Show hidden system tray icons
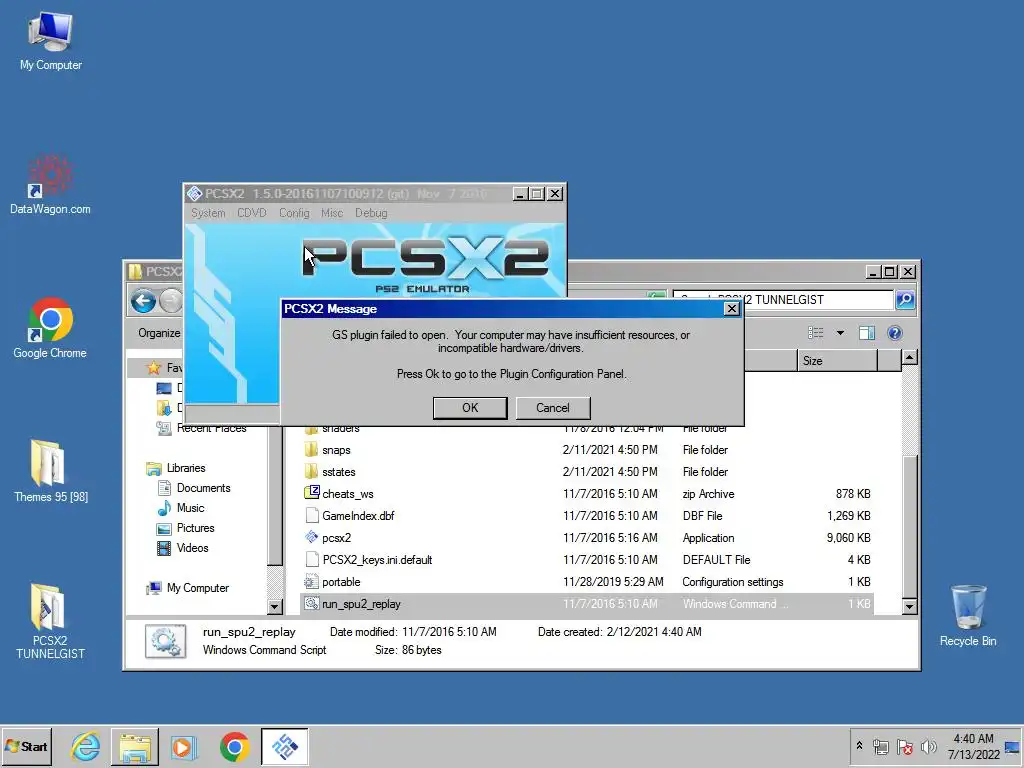 [859, 746]
